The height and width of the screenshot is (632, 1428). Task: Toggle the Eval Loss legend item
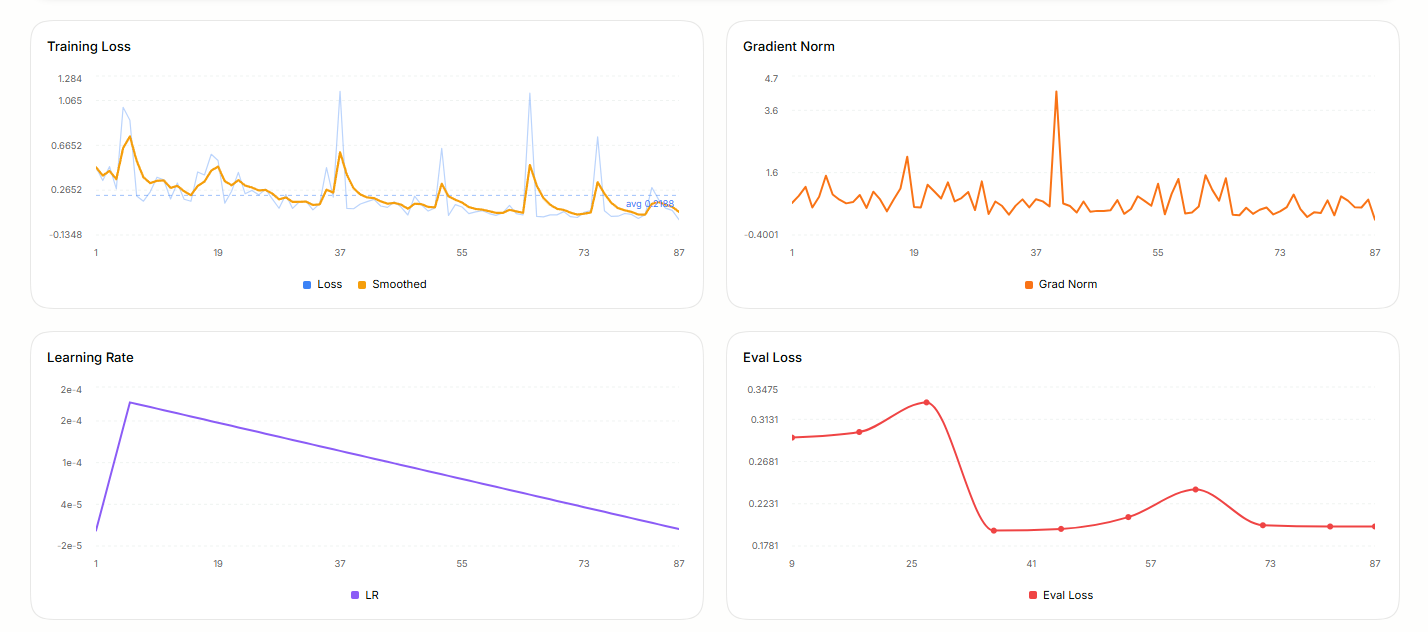tap(1061, 595)
